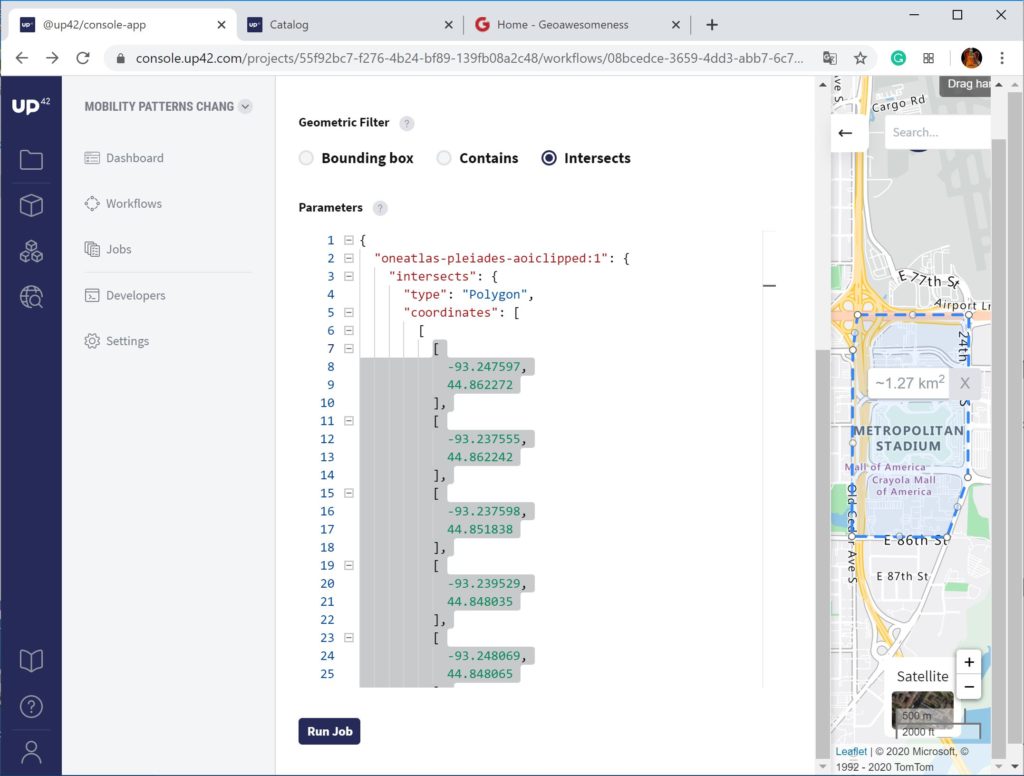
Task: Open the Jobs menu item
Action: 108,250
